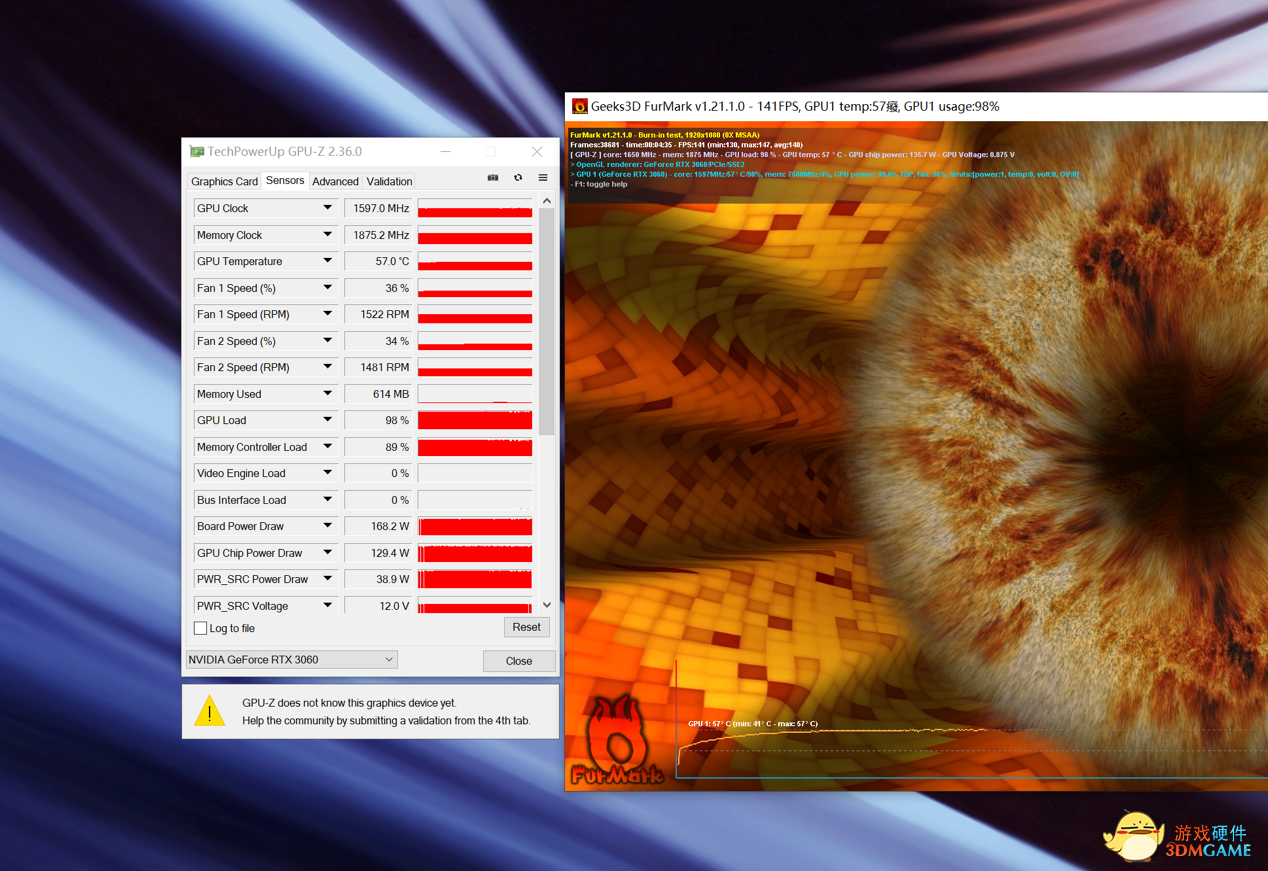Image resolution: width=1268 pixels, height=871 pixels.
Task: Click the GPU-Z refresh icon
Action: point(518,178)
